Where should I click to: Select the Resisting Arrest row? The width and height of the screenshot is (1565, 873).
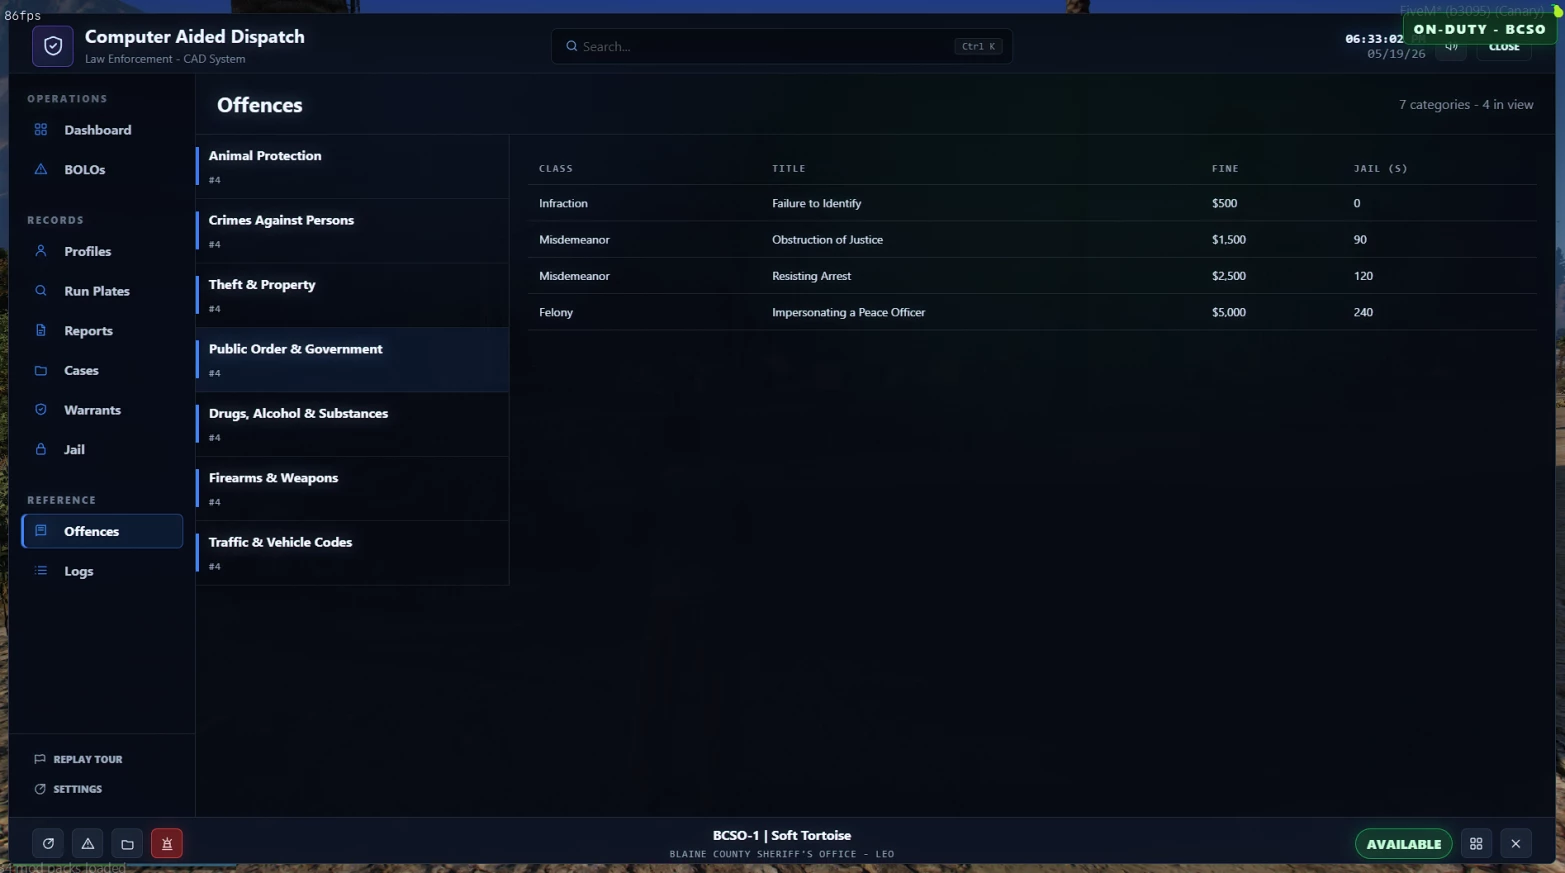1032,276
